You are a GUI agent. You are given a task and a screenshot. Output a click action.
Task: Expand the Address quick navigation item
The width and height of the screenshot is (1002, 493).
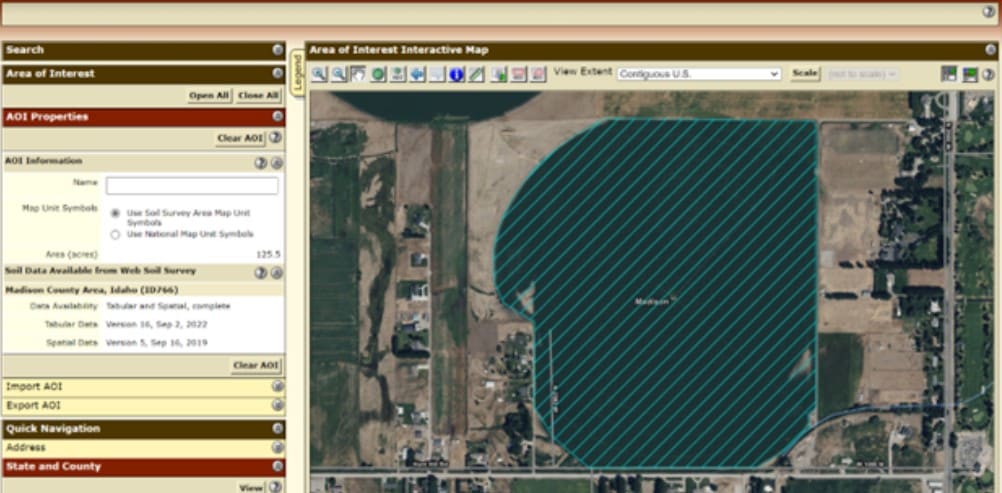click(277, 448)
